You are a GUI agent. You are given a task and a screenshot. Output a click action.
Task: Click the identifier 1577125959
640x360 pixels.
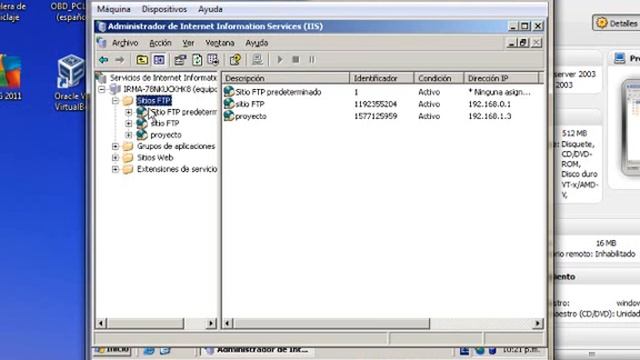[375, 116]
